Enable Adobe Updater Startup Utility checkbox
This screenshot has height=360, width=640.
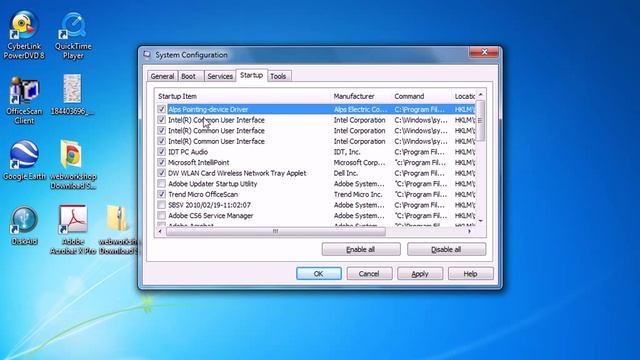tap(162, 184)
